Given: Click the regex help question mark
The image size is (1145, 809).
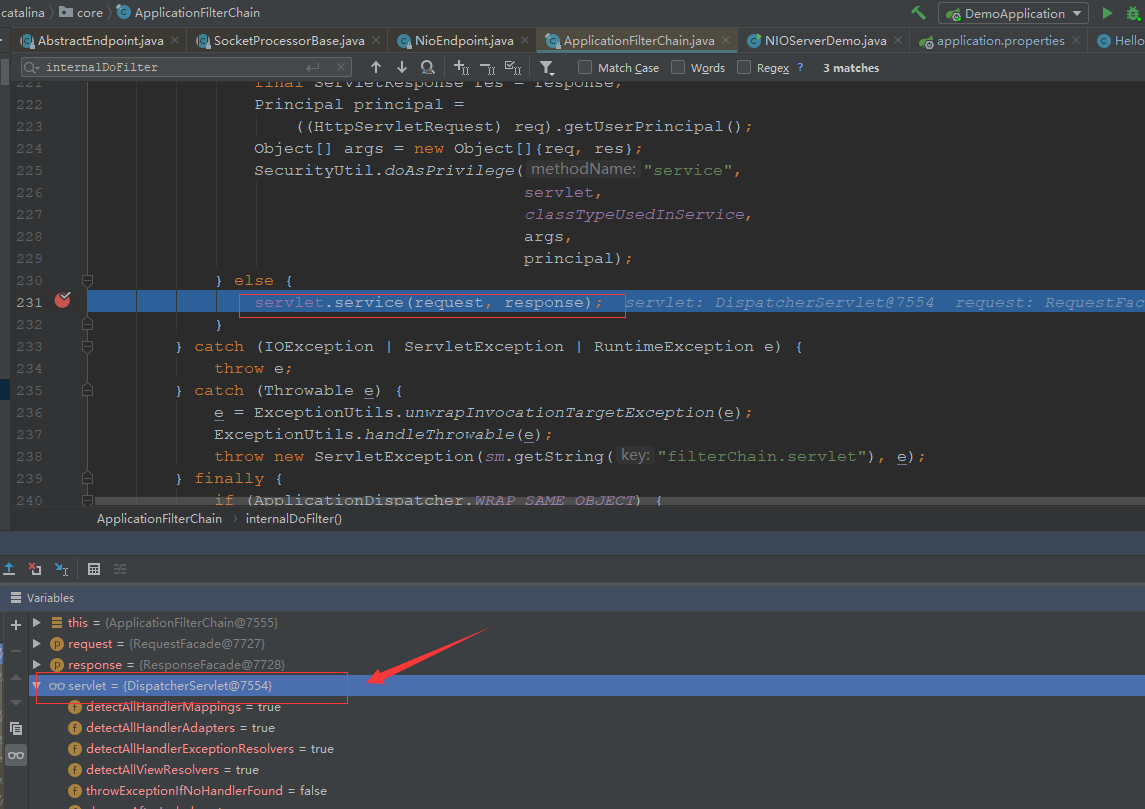Looking at the screenshot, I should (800, 67).
